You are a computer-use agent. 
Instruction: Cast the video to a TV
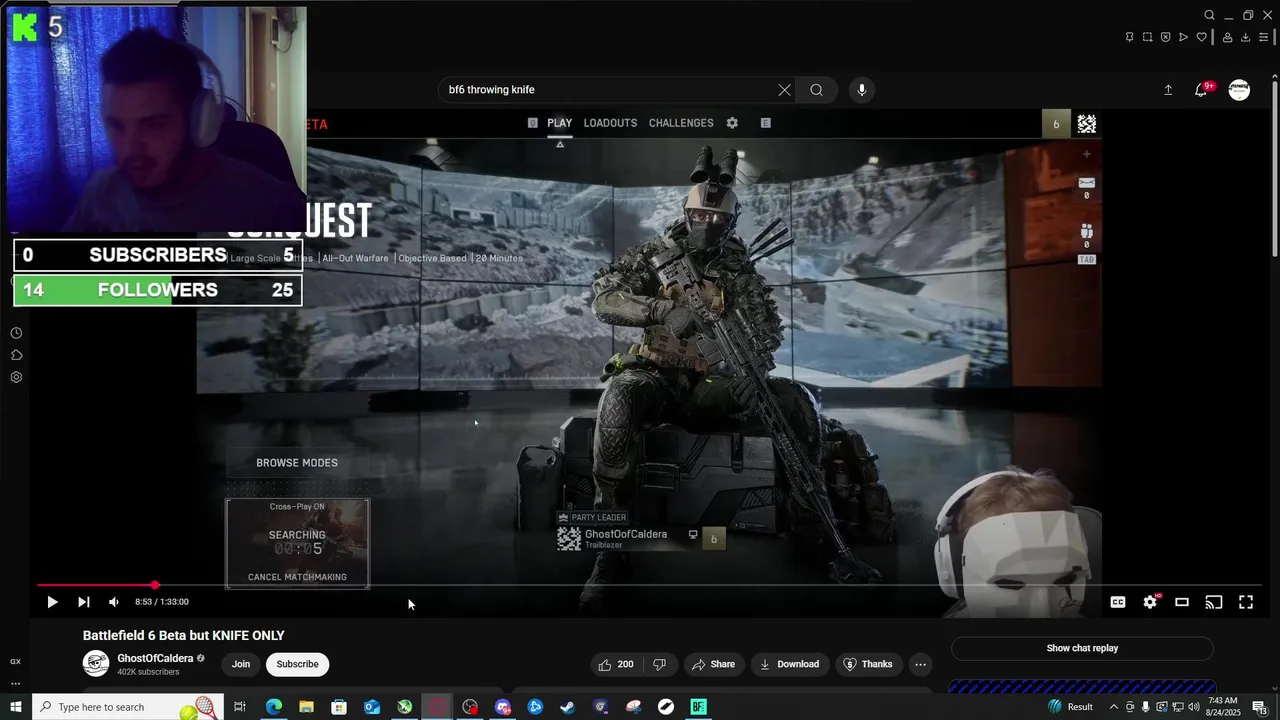pos(1214,602)
